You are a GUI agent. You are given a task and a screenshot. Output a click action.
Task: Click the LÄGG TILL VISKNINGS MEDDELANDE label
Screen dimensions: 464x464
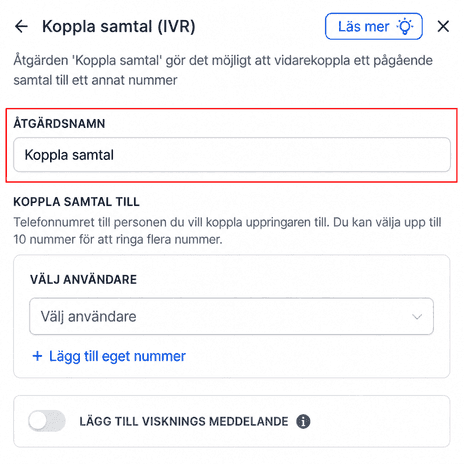click(x=184, y=422)
